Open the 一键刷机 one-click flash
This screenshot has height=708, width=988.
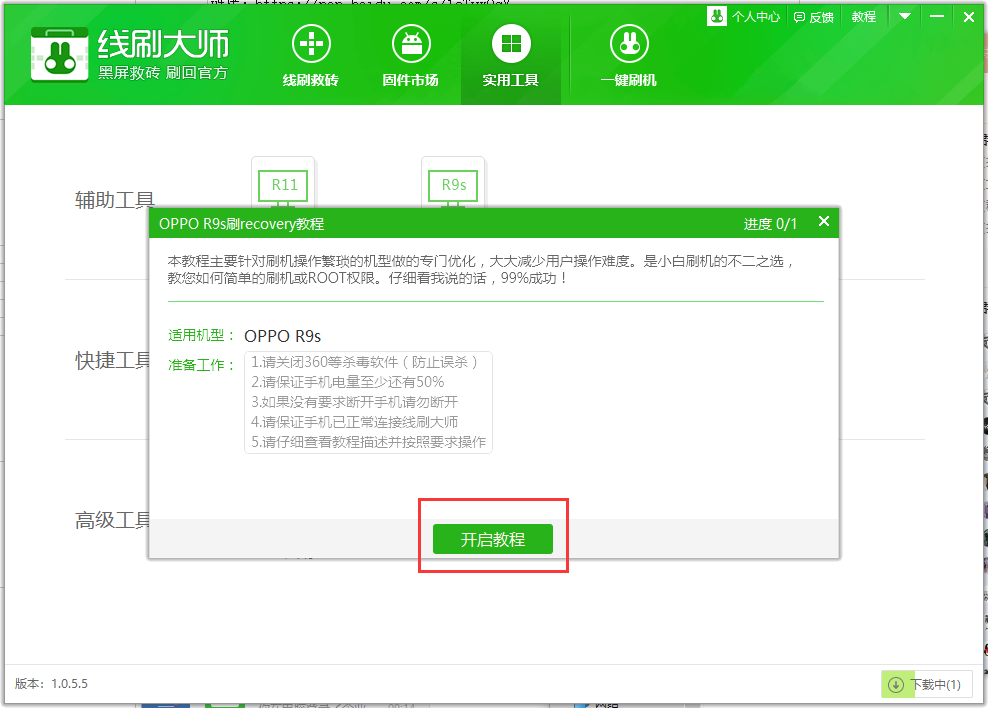click(x=629, y=55)
